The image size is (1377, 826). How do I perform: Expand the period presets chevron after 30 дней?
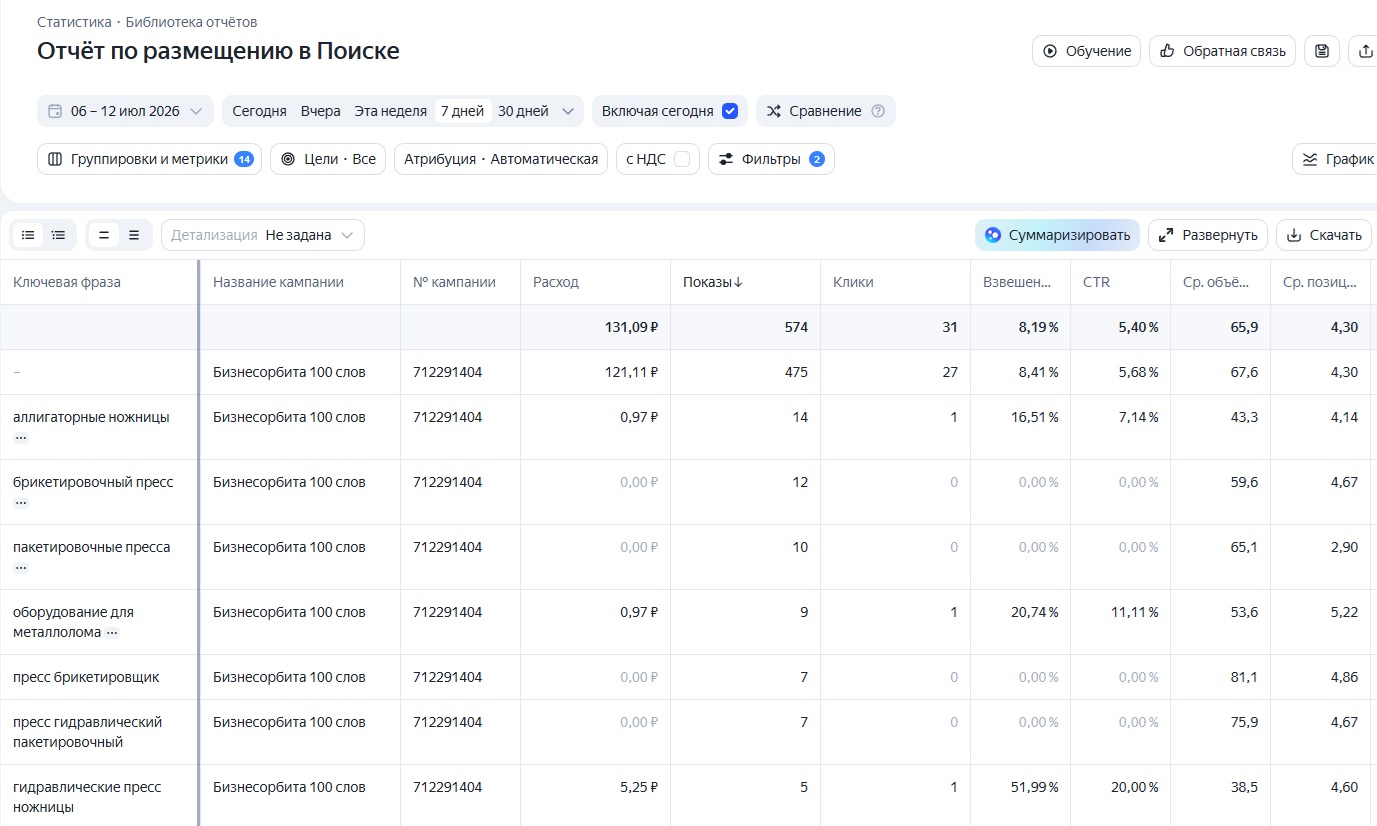[x=568, y=111]
